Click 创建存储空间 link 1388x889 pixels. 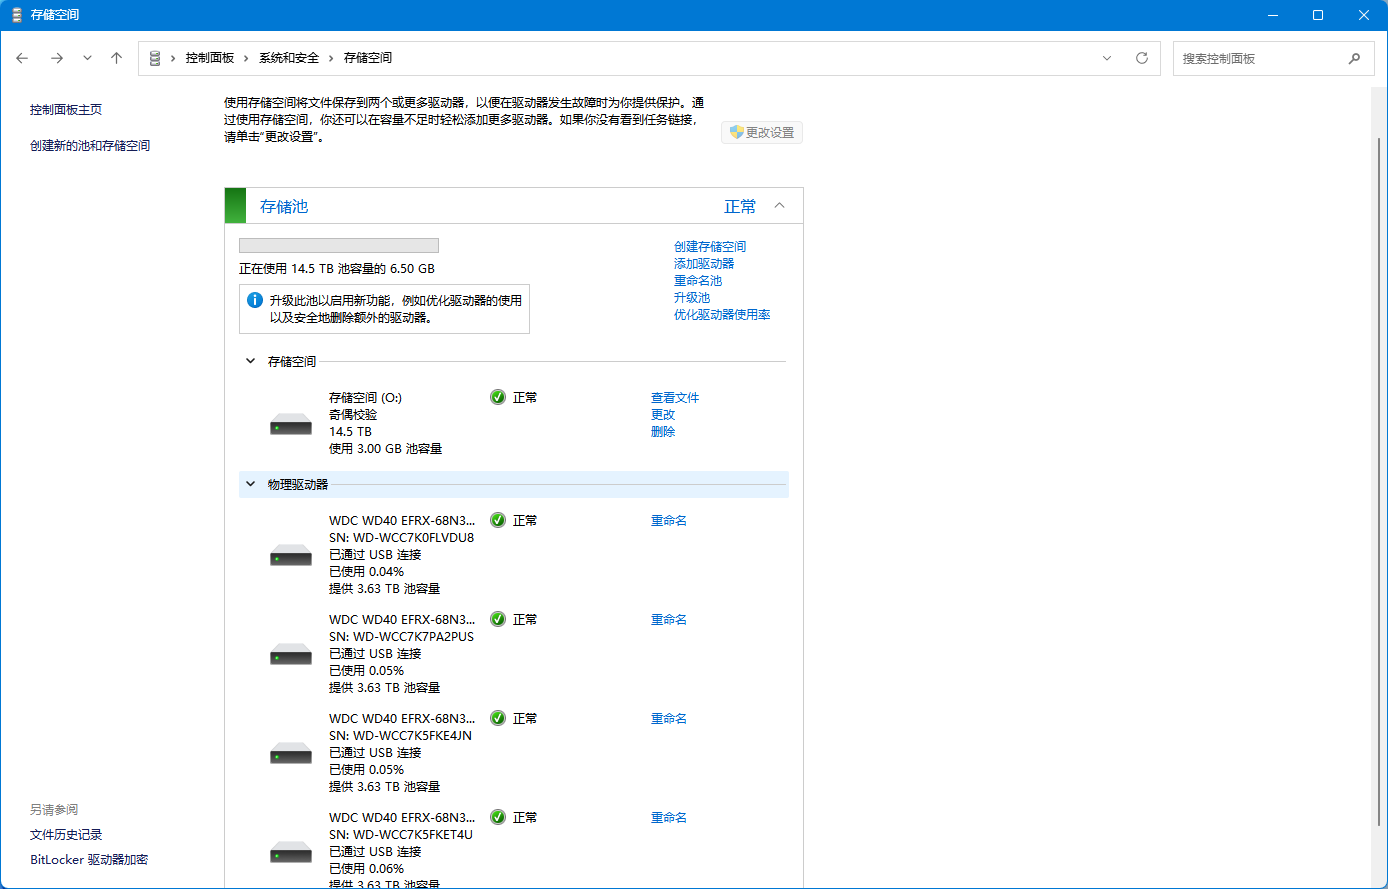710,246
